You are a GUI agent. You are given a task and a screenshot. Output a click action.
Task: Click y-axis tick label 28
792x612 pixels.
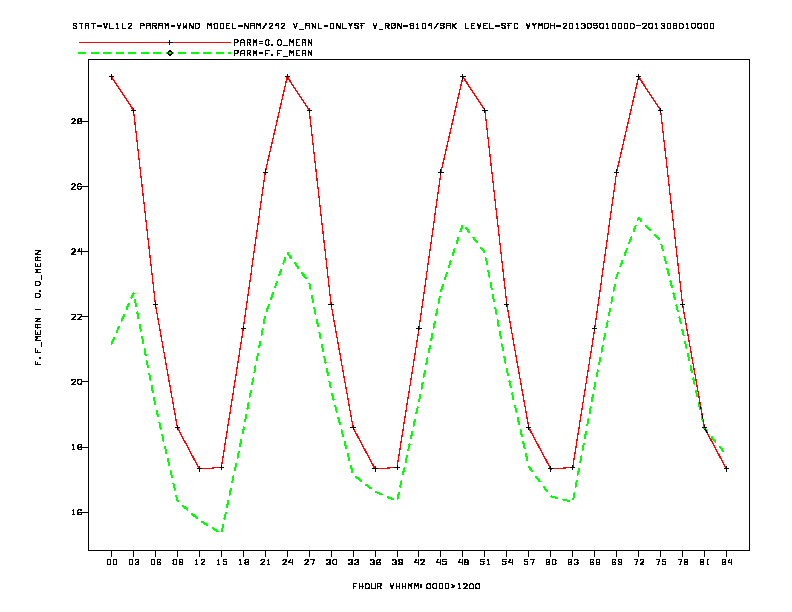(77, 121)
